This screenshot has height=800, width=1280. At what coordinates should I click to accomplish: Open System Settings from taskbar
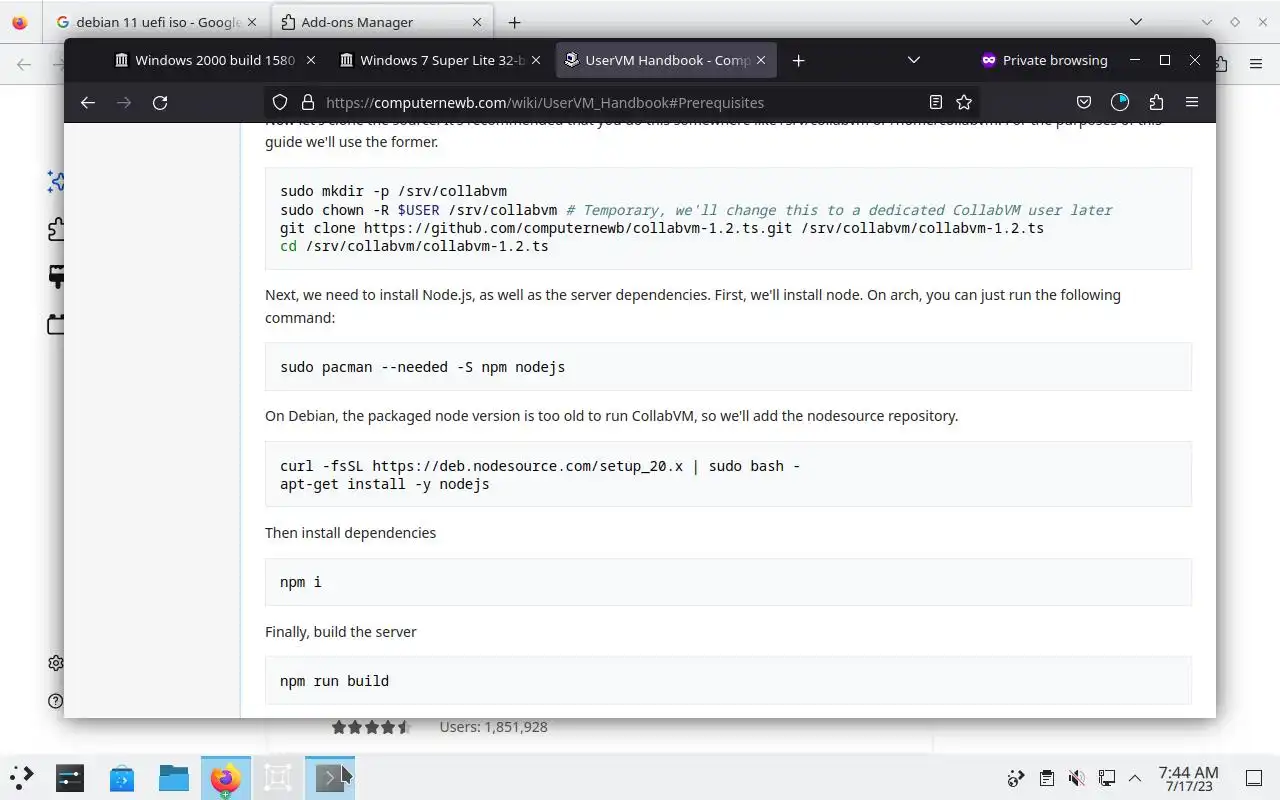click(70, 777)
